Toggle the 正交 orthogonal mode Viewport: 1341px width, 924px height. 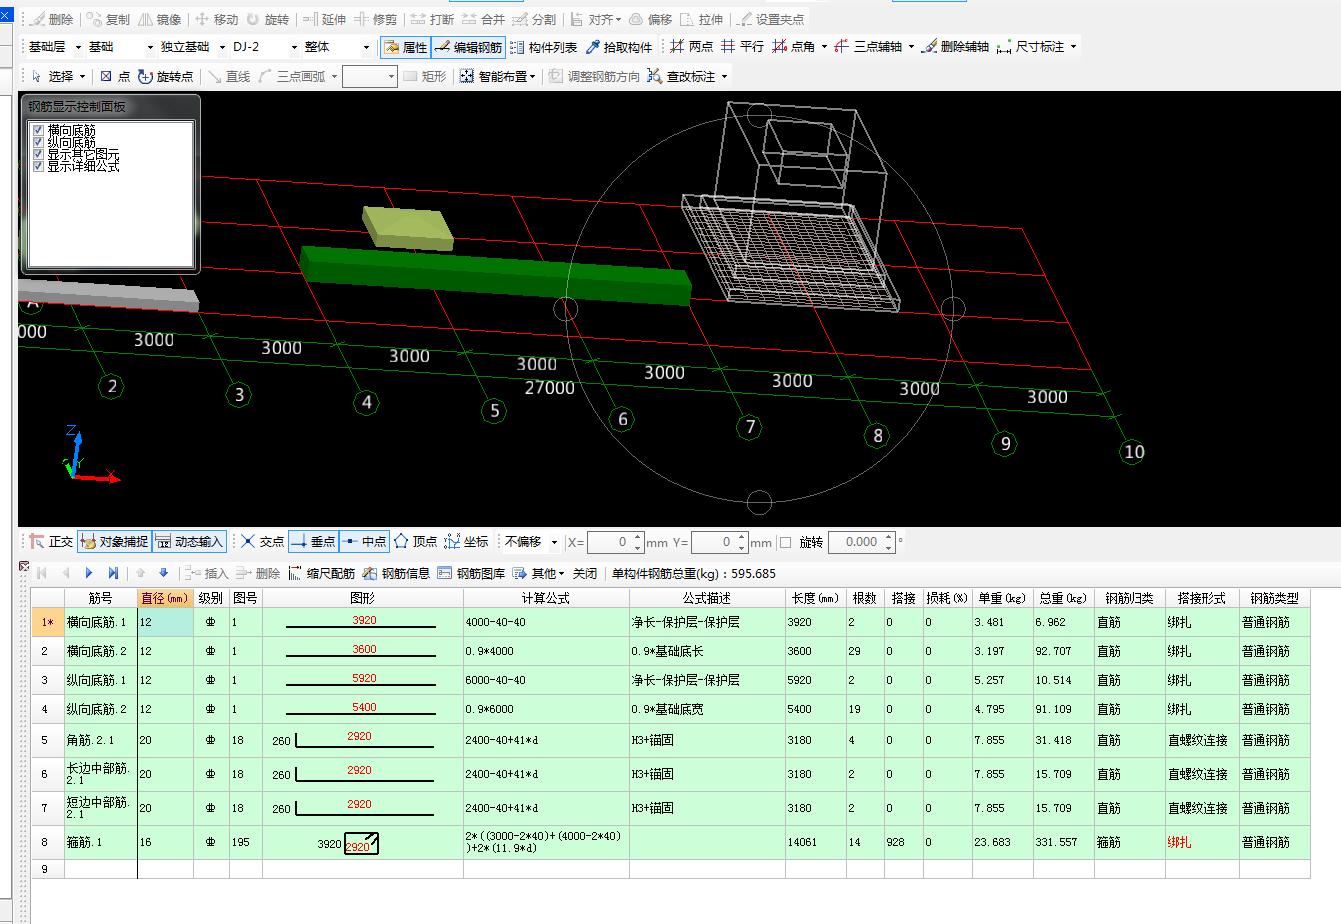pos(50,541)
